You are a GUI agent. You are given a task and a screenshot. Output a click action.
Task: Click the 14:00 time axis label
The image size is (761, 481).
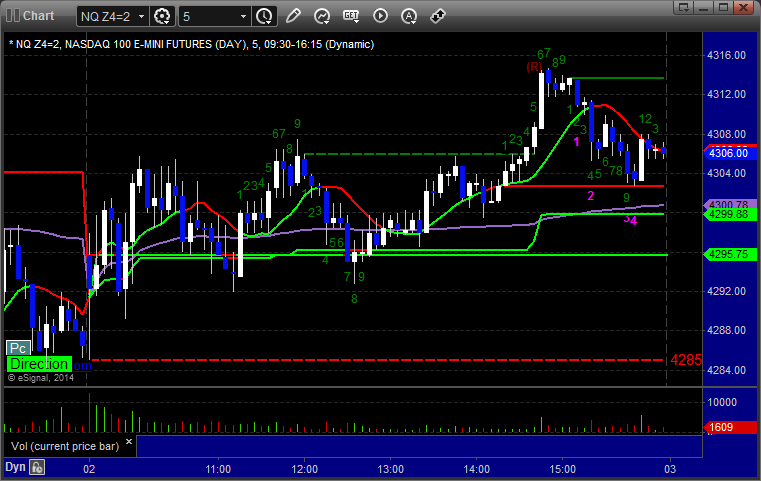click(477, 469)
